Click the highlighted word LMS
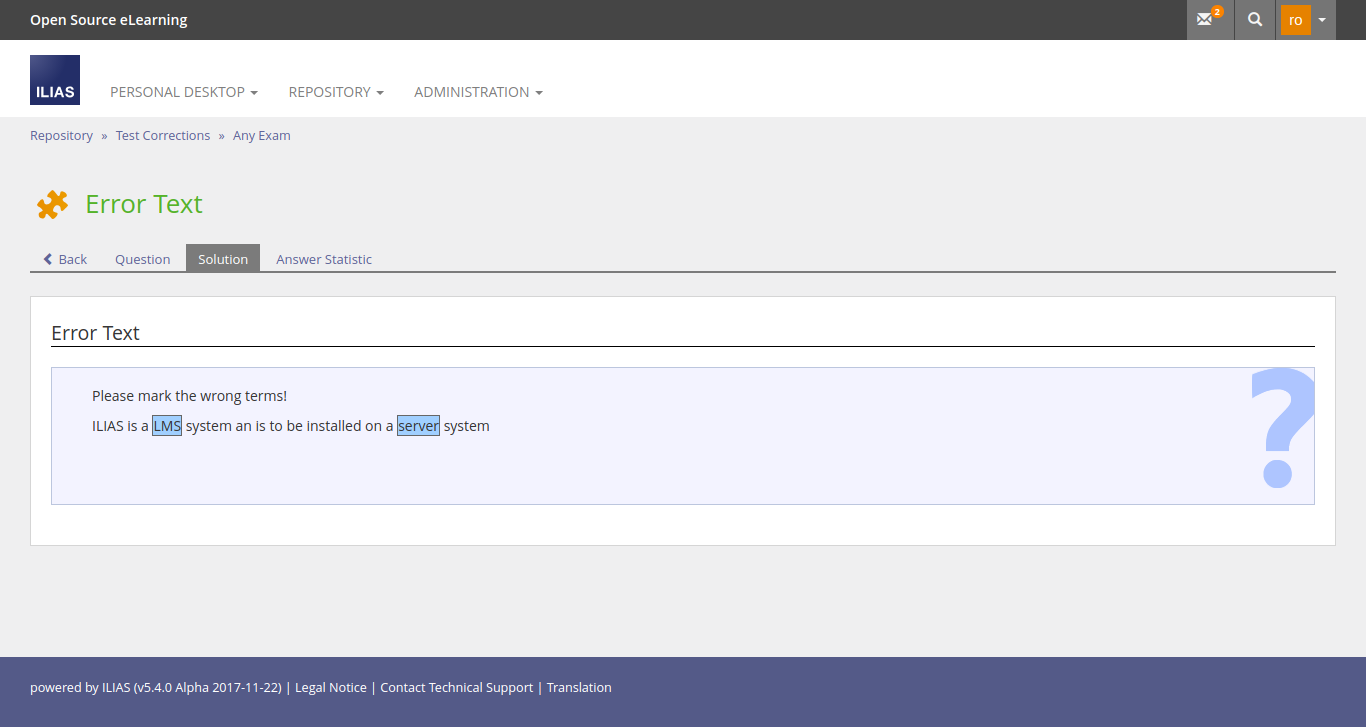This screenshot has width=1366, height=727. coord(167,426)
